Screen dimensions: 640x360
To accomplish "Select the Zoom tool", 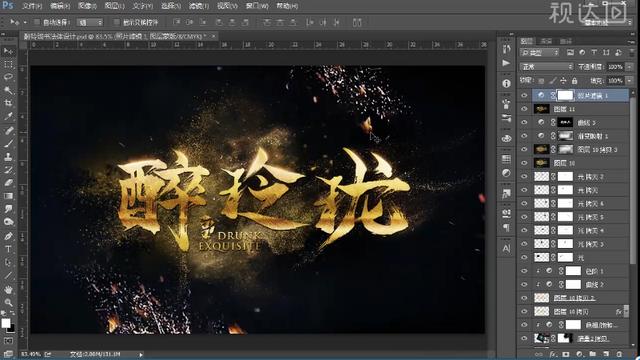I will point(8,302).
